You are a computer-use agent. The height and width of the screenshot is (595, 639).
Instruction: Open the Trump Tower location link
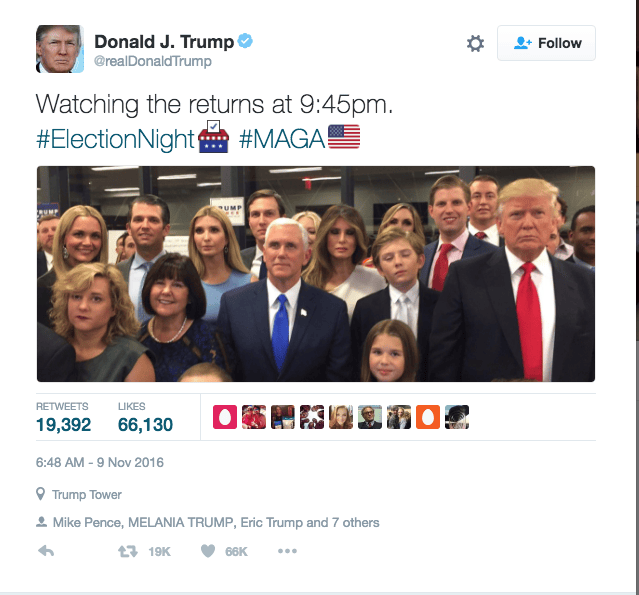point(87,494)
